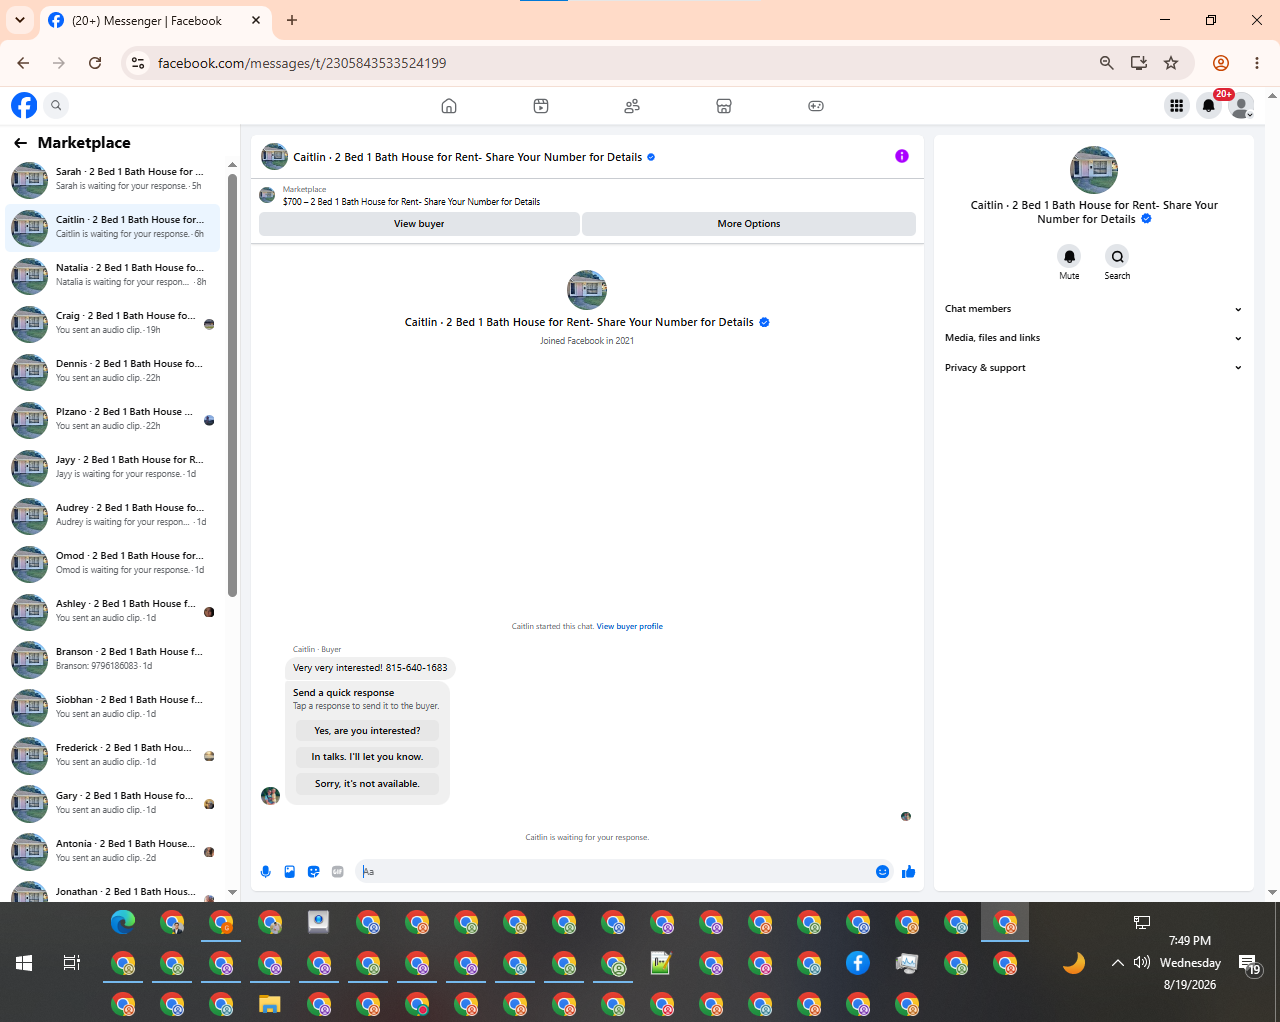Click the back arrow beside Marketplace
This screenshot has height=1022, width=1280.
(x=20, y=143)
